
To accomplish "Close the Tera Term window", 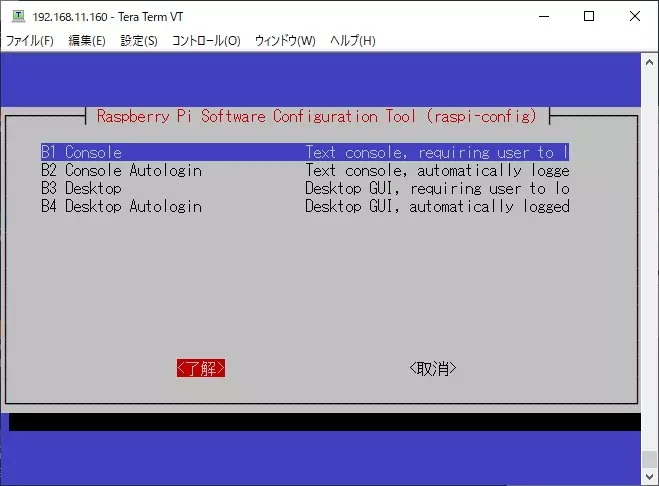I will pyautogui.click(x=635, y=16).
